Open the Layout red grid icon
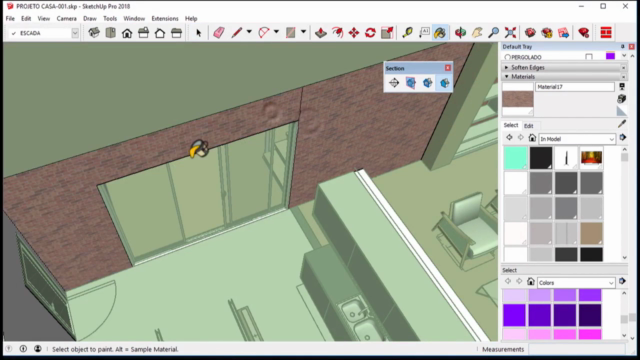 click(x=606, y=33)
